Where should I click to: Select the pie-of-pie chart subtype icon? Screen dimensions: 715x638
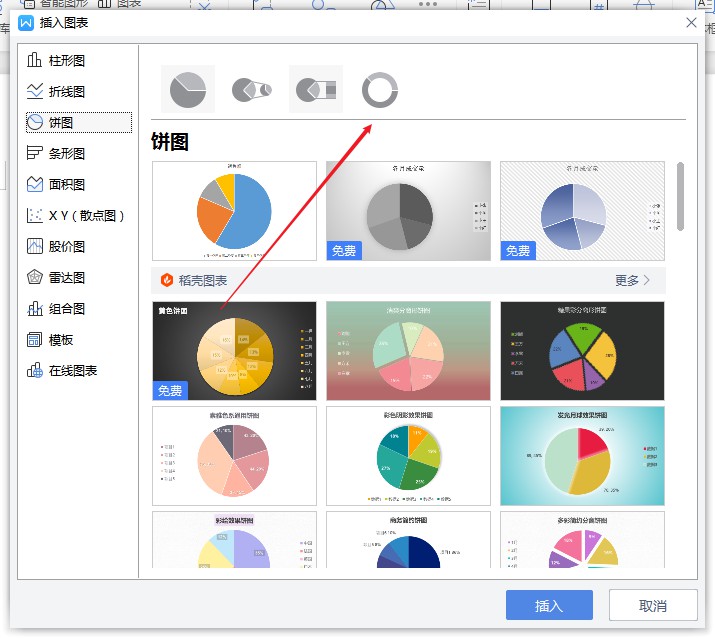[252, 90]
